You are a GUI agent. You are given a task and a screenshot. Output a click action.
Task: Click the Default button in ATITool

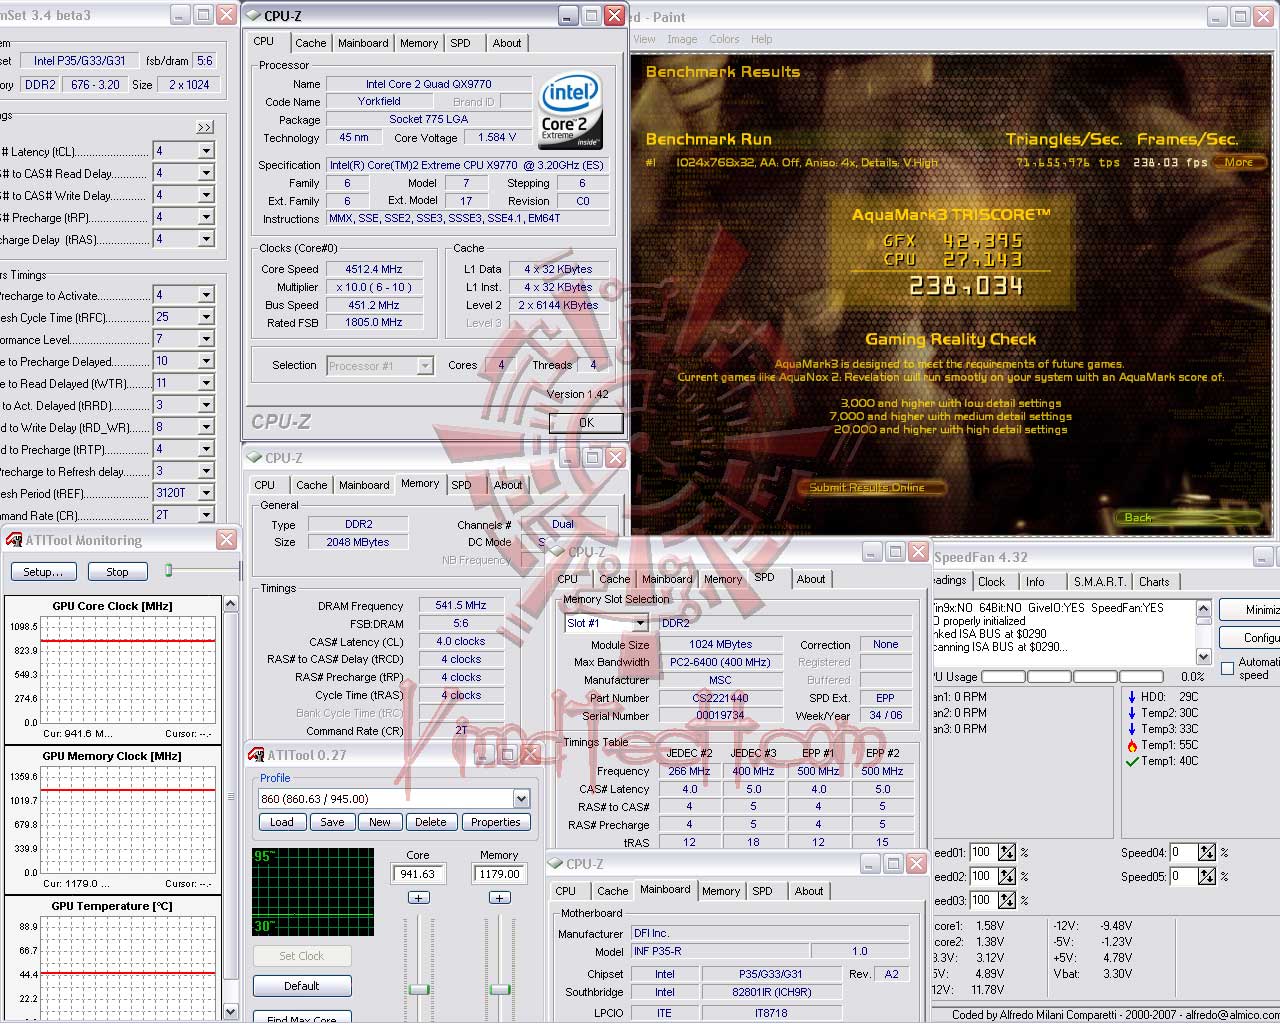tap(301, 986)
